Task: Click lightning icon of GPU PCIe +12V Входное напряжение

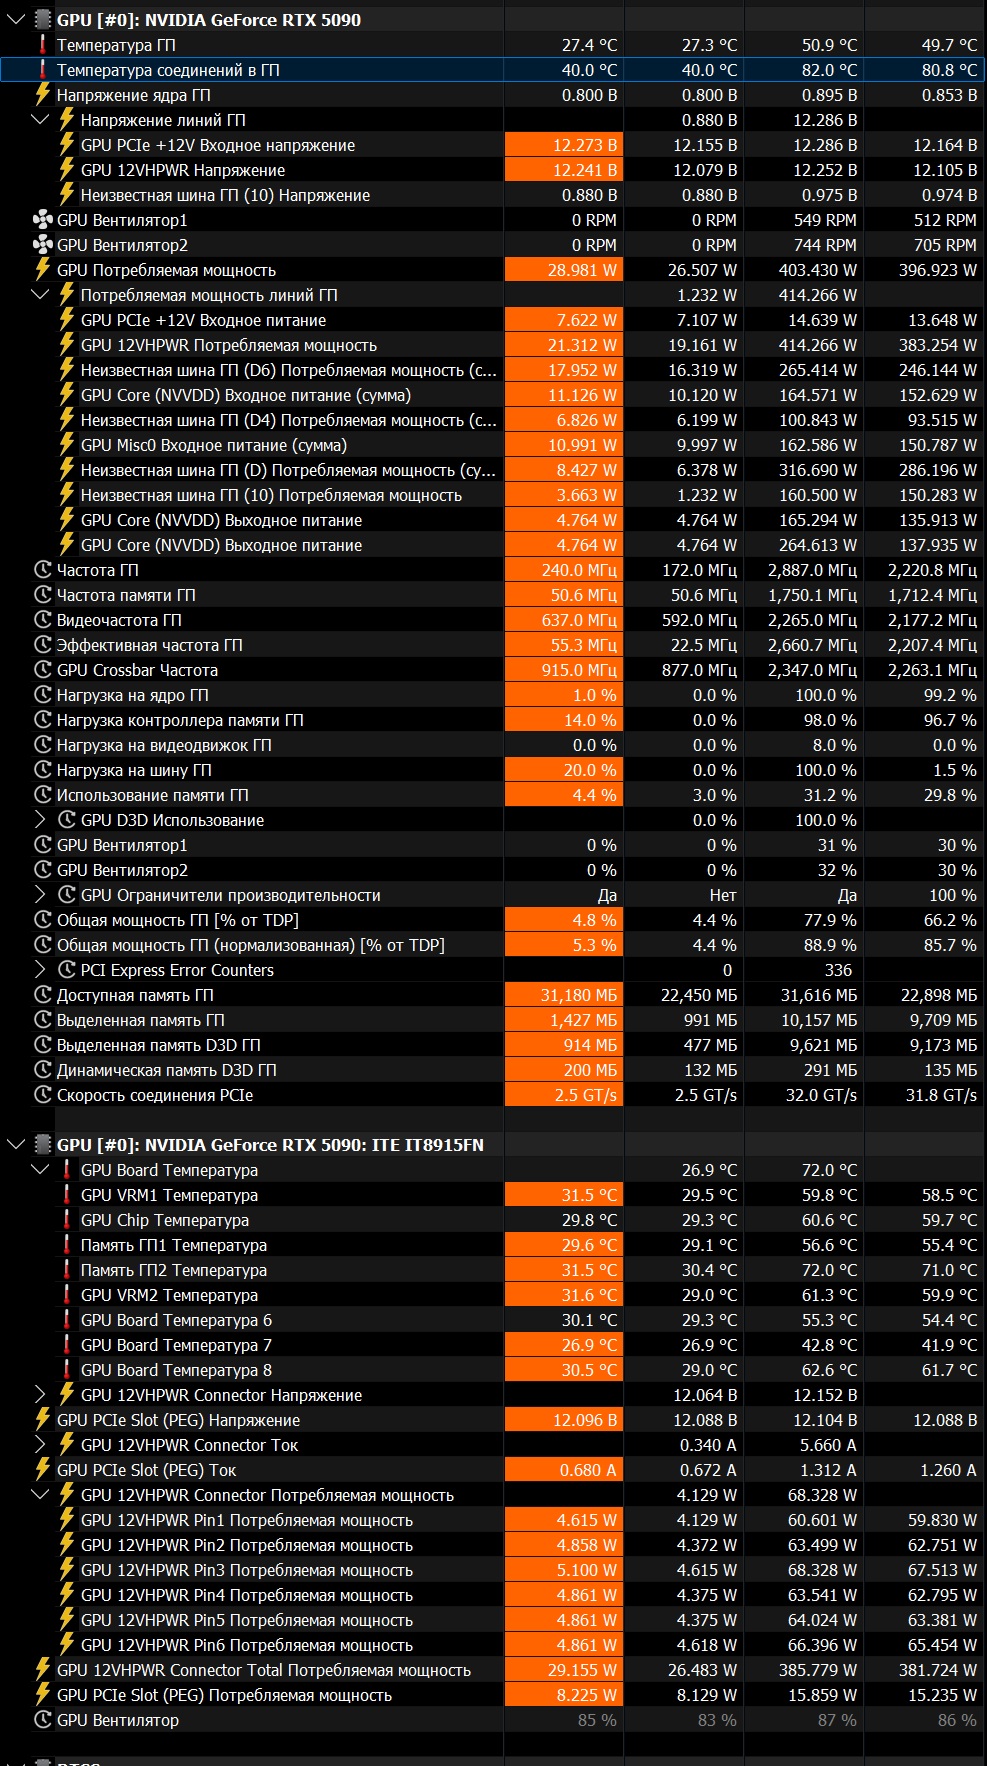Action: point(66,144)
